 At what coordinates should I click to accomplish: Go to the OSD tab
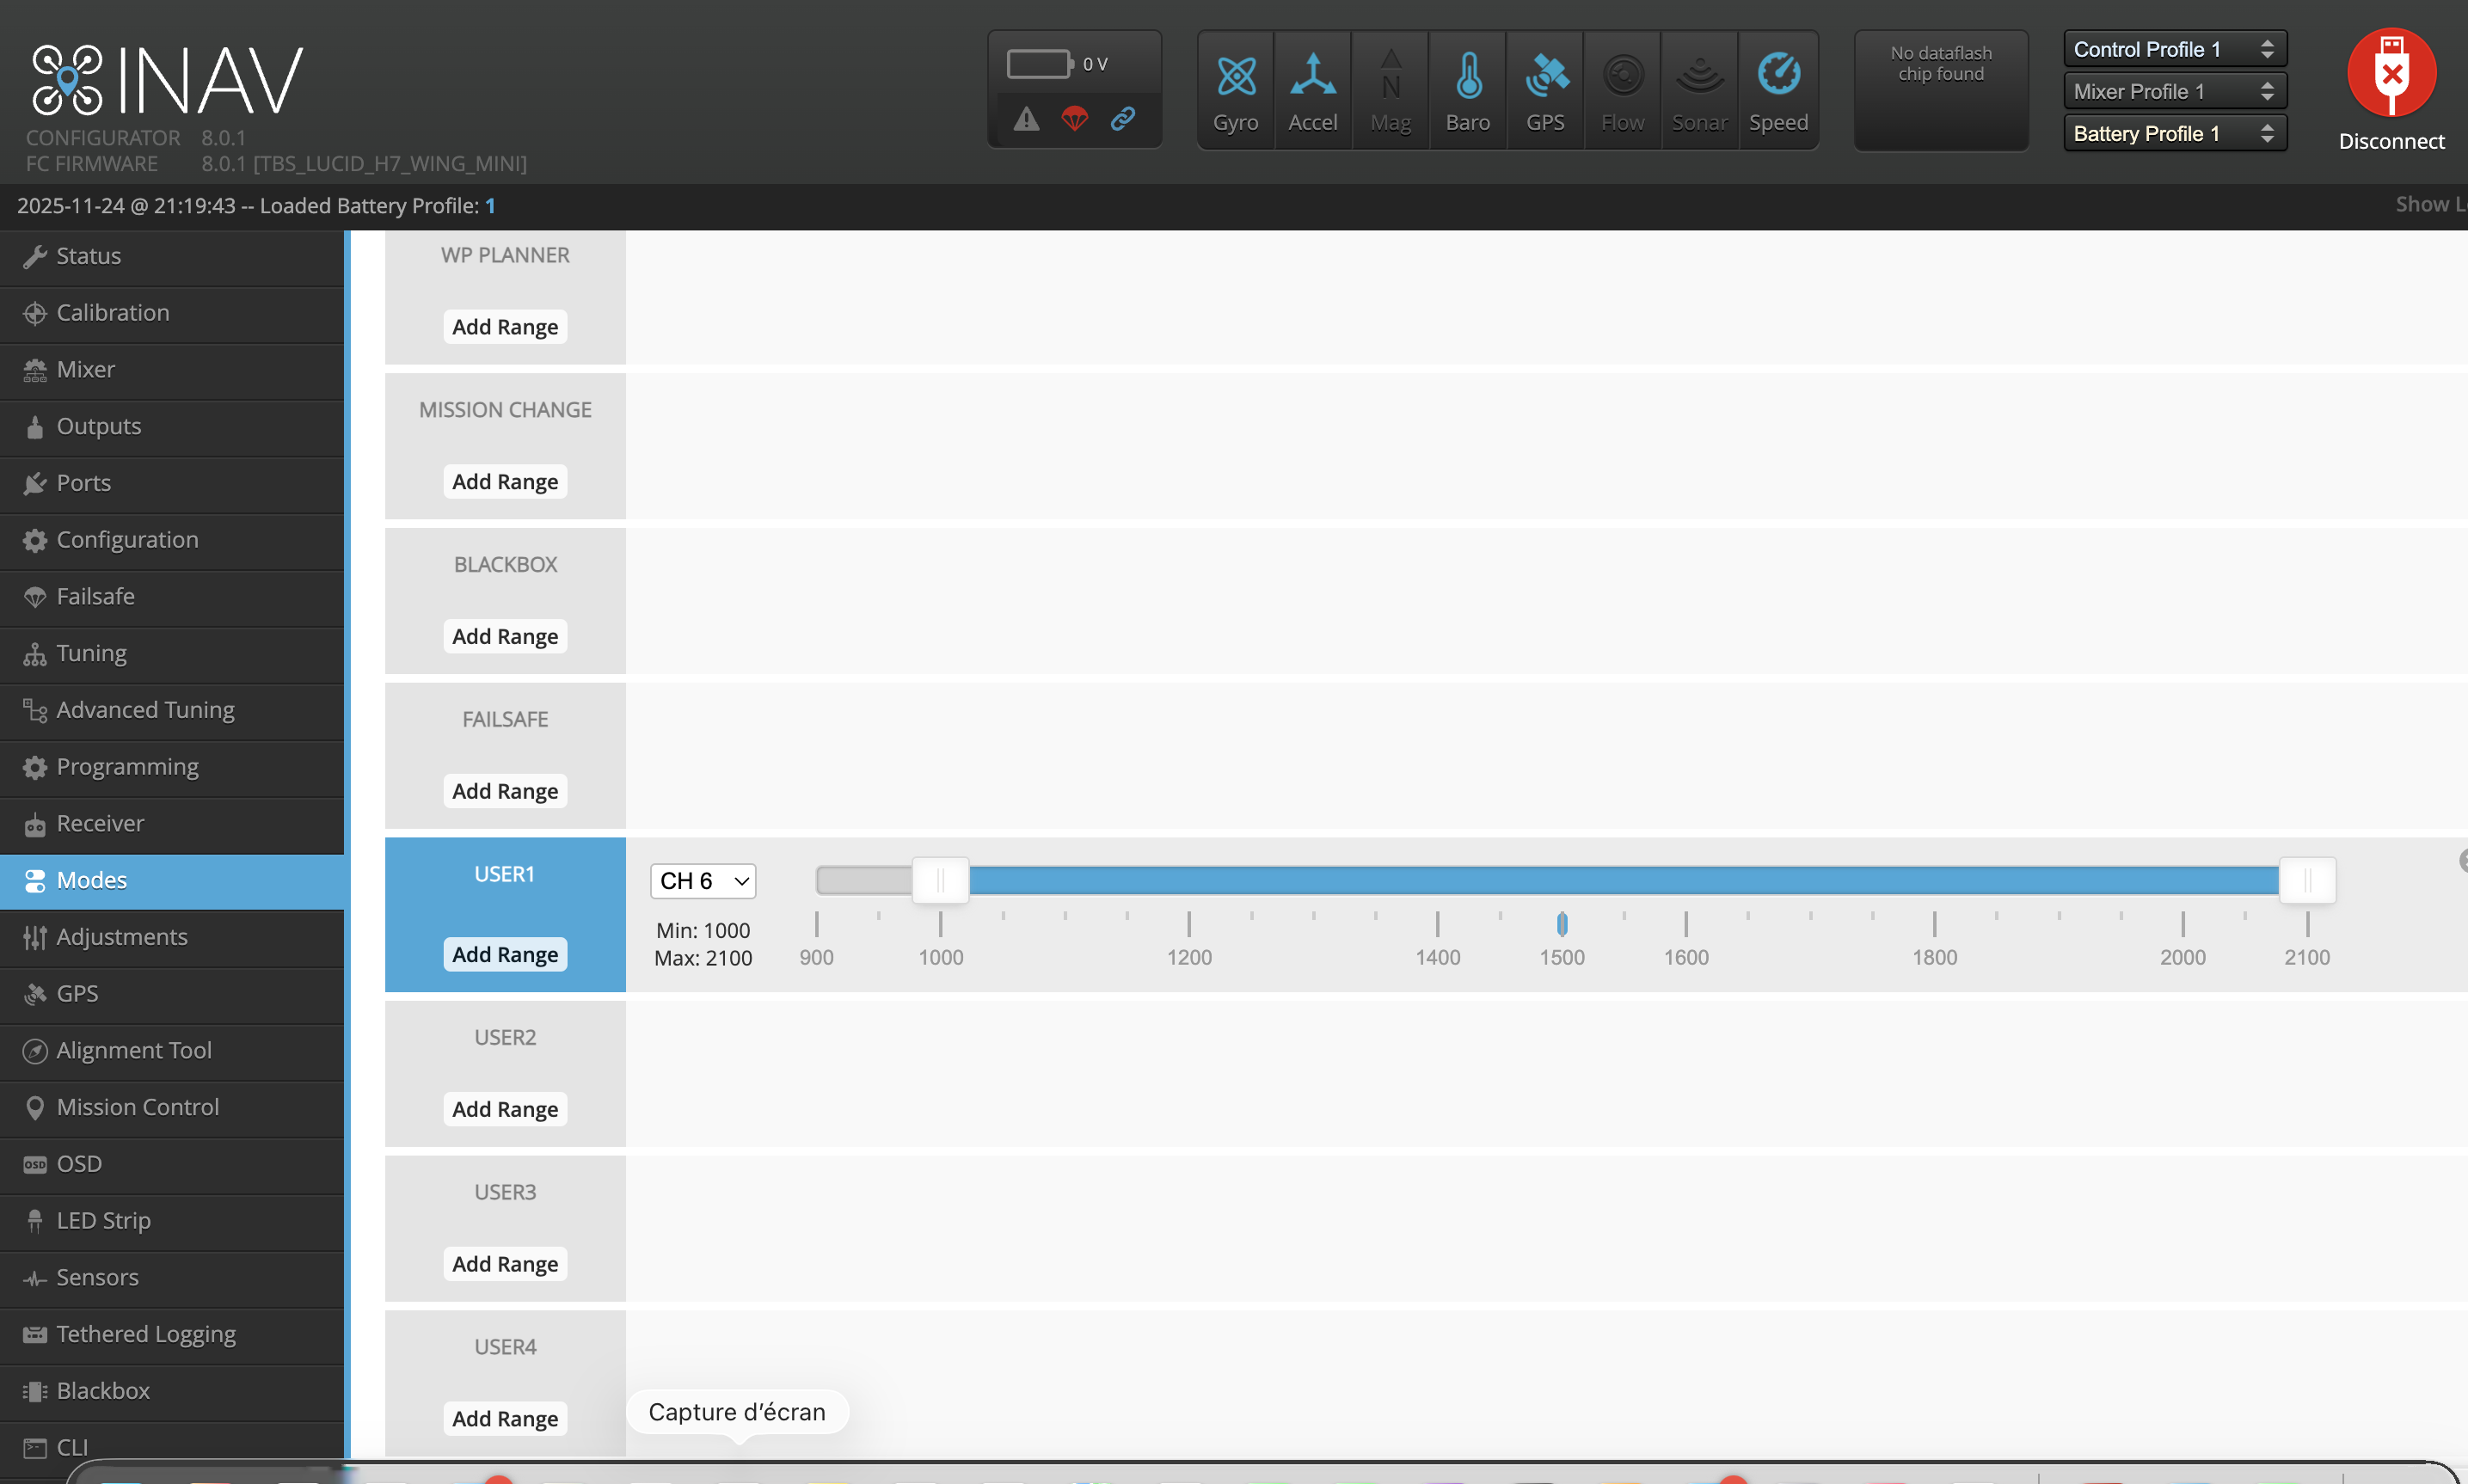point(79,1163)
